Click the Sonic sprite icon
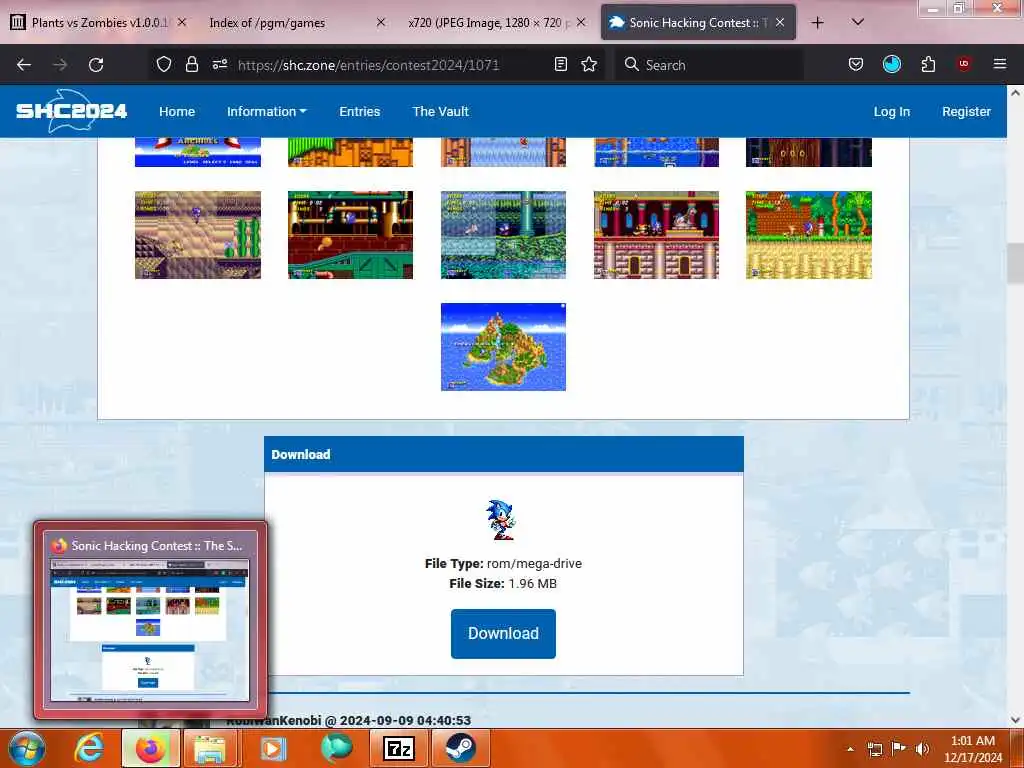 501,520
